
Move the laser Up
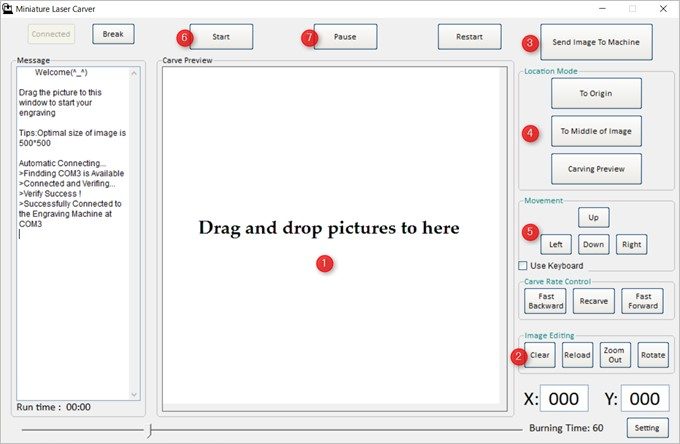tap(593, 217)
